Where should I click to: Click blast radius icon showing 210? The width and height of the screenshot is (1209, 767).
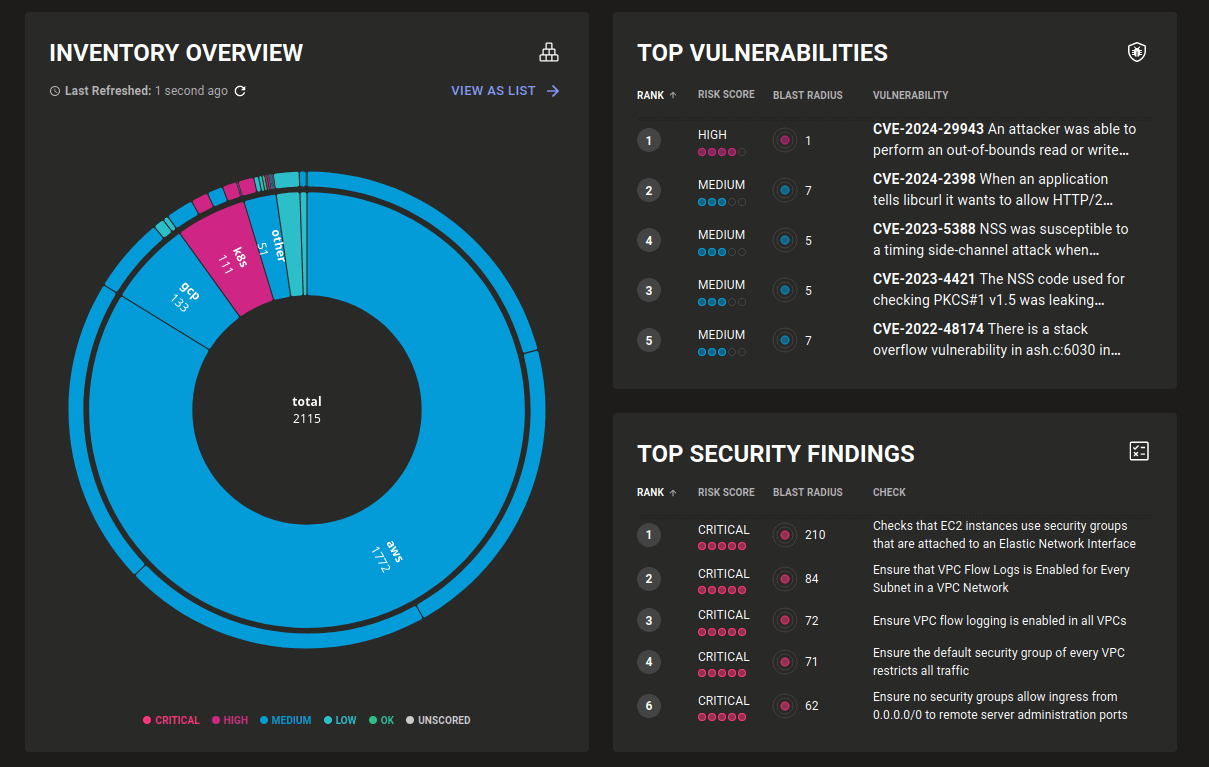tap(785, 535)
